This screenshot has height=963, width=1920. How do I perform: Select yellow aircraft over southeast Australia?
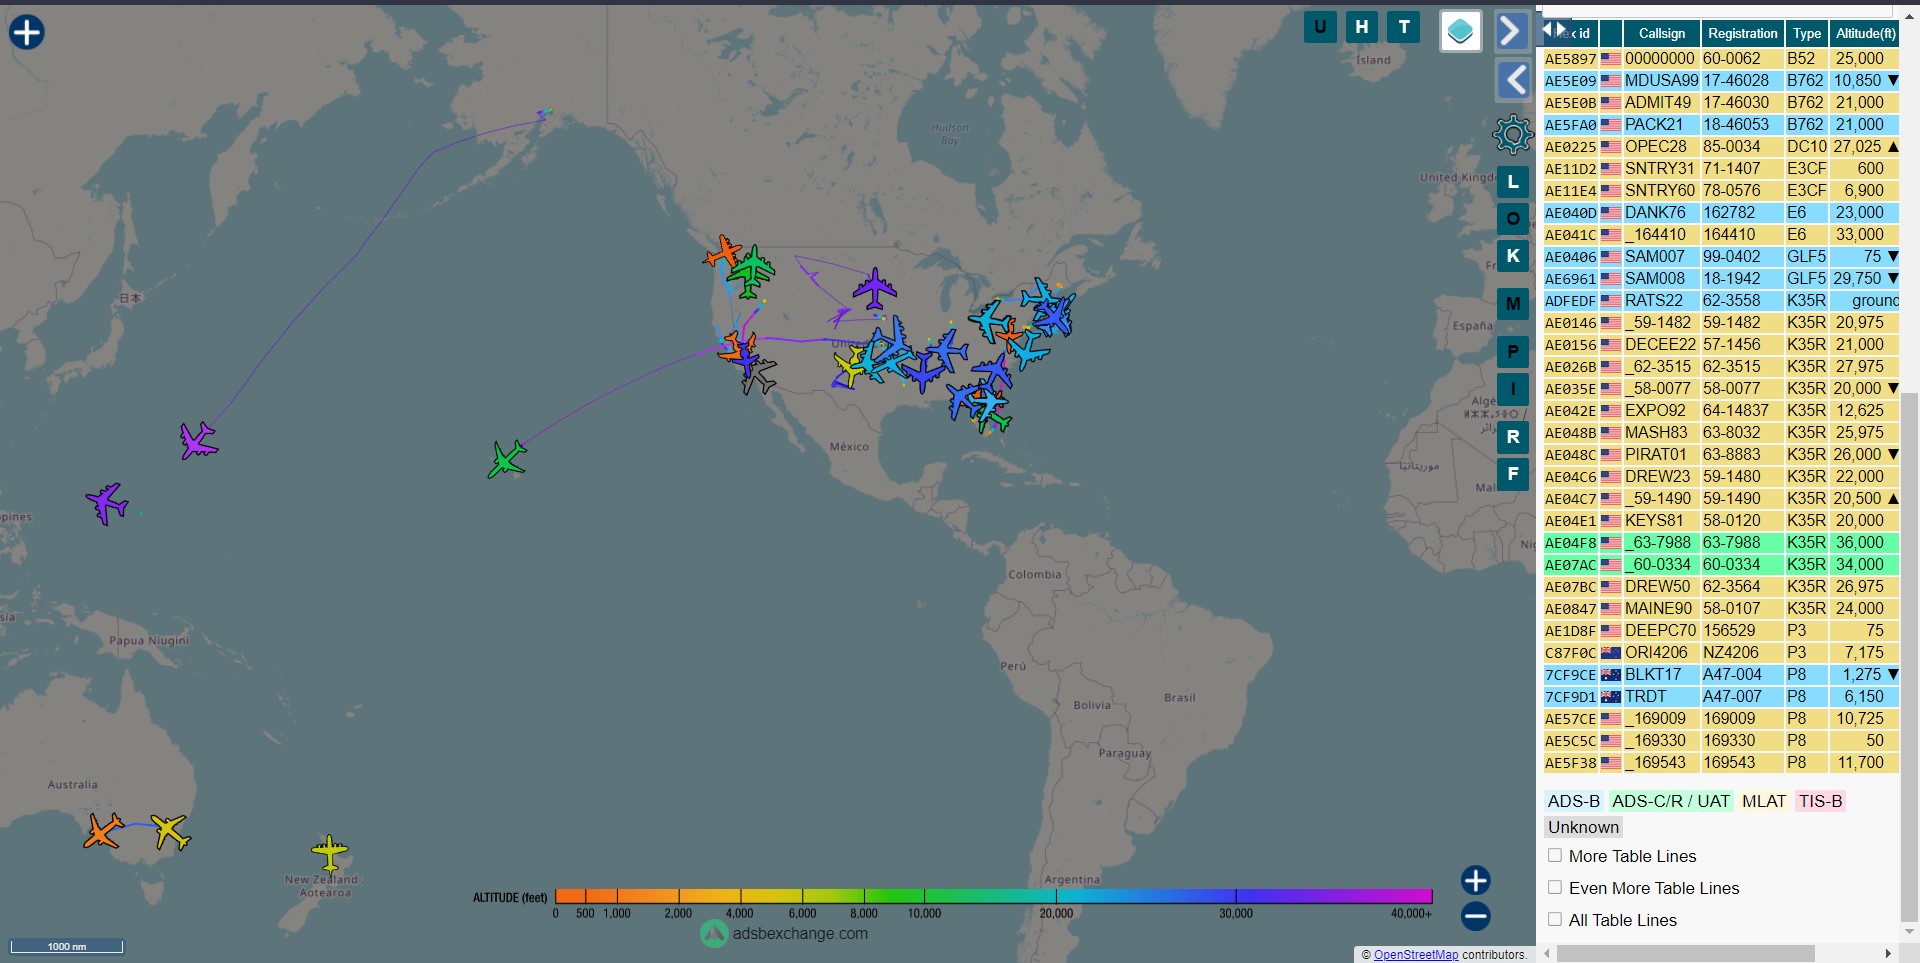[x=171, y=832]
